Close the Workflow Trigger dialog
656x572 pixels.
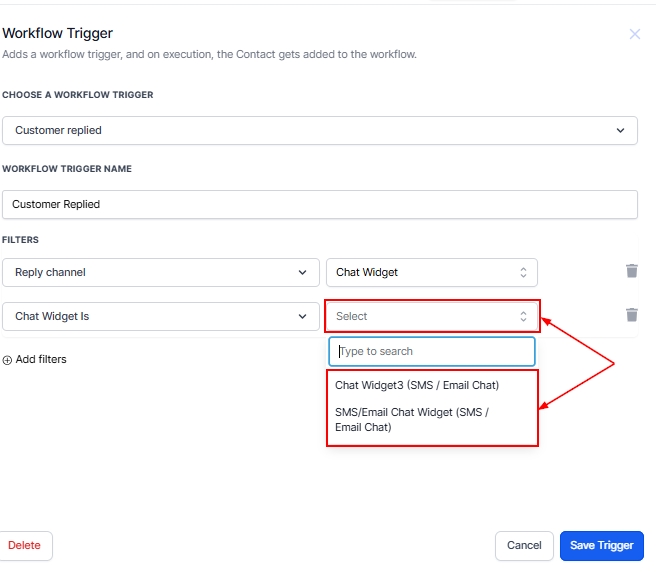click(634, 34)
